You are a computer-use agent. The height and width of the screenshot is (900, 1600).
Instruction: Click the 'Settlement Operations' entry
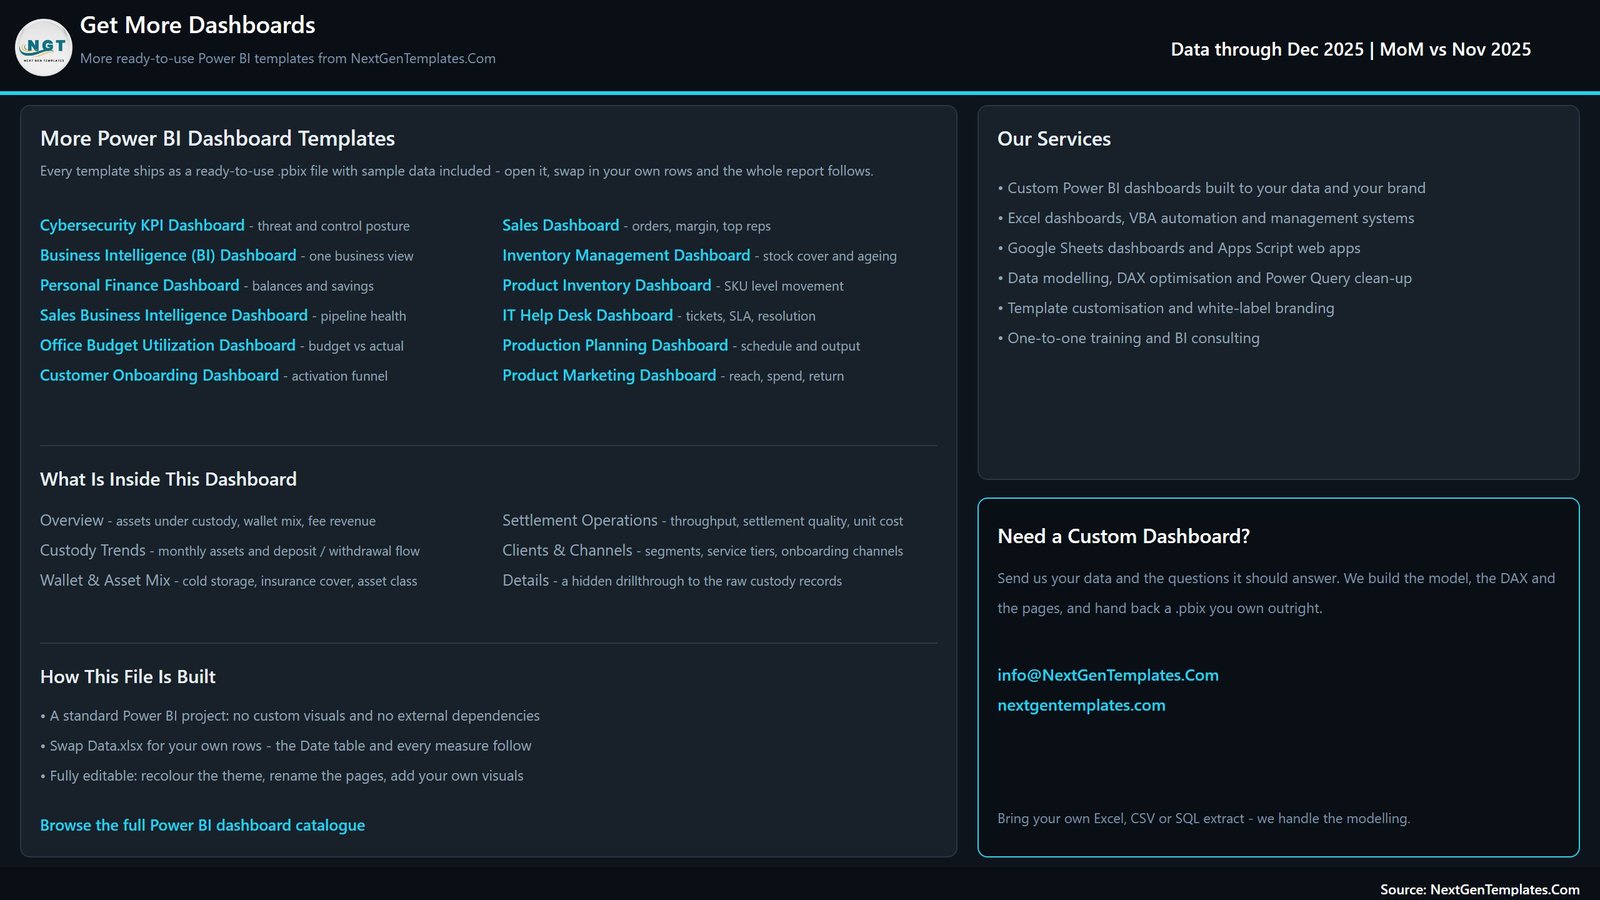pyautogui.click(x=703, y=521)
